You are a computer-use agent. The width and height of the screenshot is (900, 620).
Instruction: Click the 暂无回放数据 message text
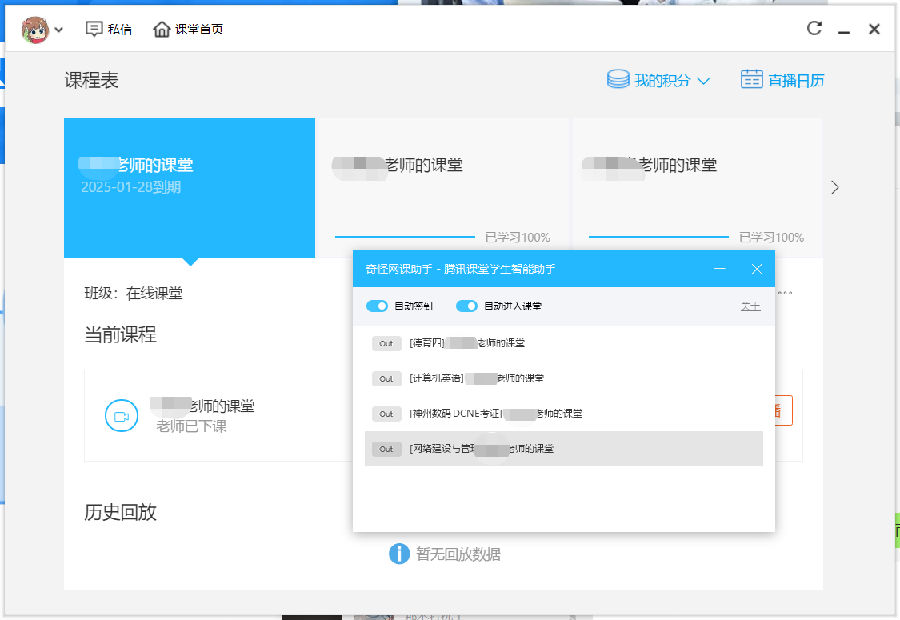click(x=458, y=555)
